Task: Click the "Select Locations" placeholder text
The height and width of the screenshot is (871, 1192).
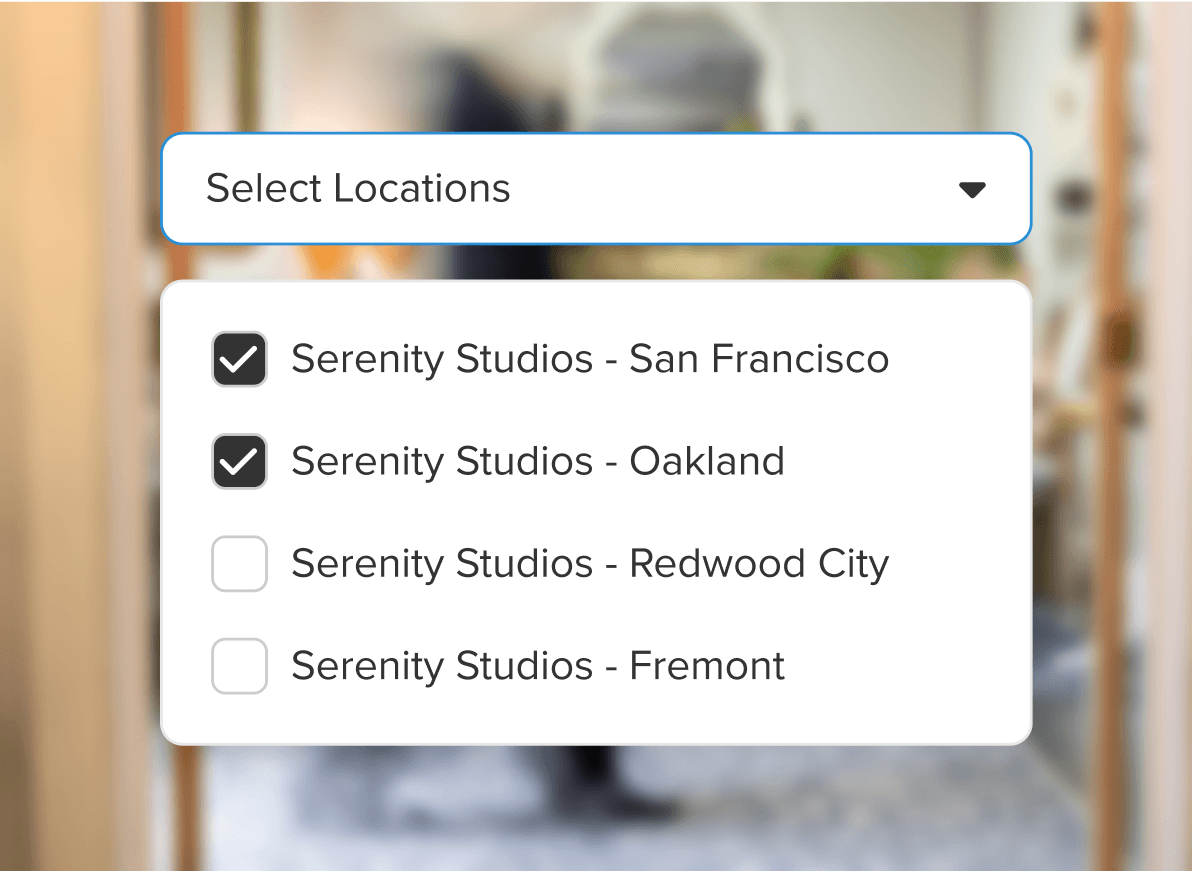Action: (x=358, y=188)
